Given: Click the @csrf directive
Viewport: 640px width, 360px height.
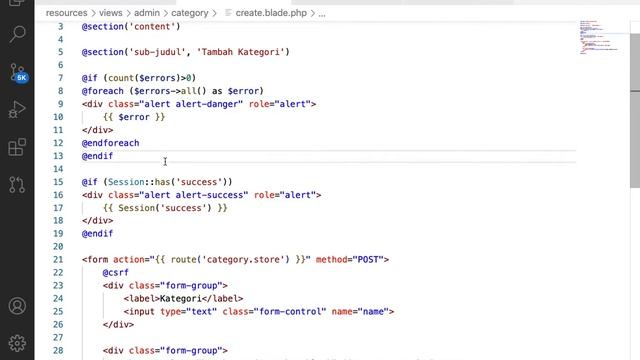Looking at the screenshot, I should tap(116, 272).
